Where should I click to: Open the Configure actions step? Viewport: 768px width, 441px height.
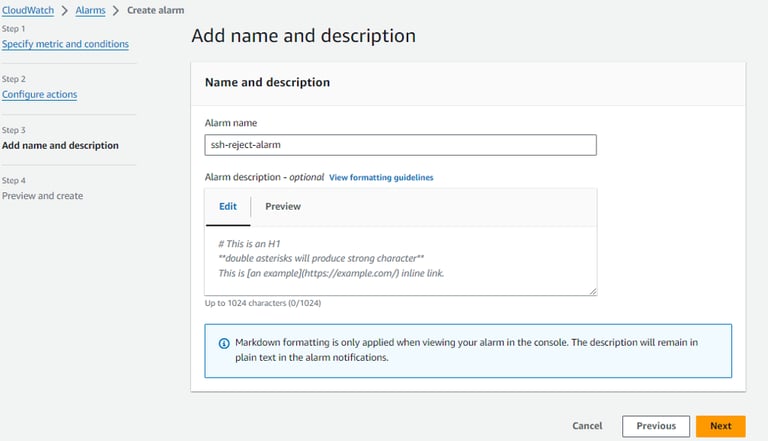tap(39, 95)
